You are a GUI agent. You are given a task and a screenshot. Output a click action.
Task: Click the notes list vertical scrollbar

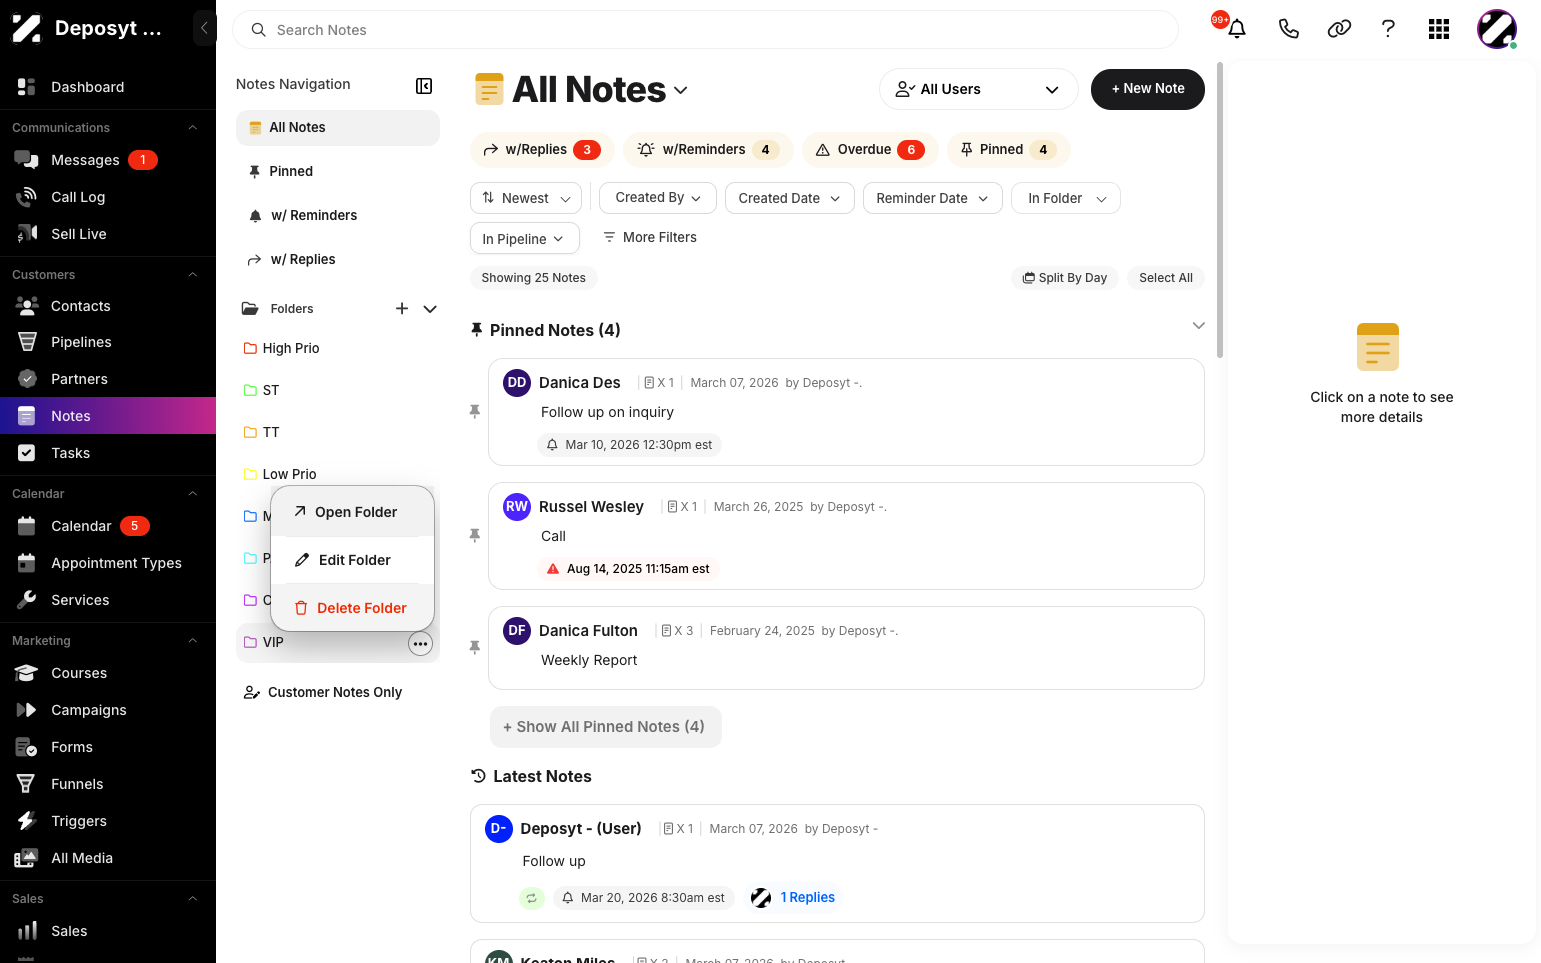(1220, 210)
